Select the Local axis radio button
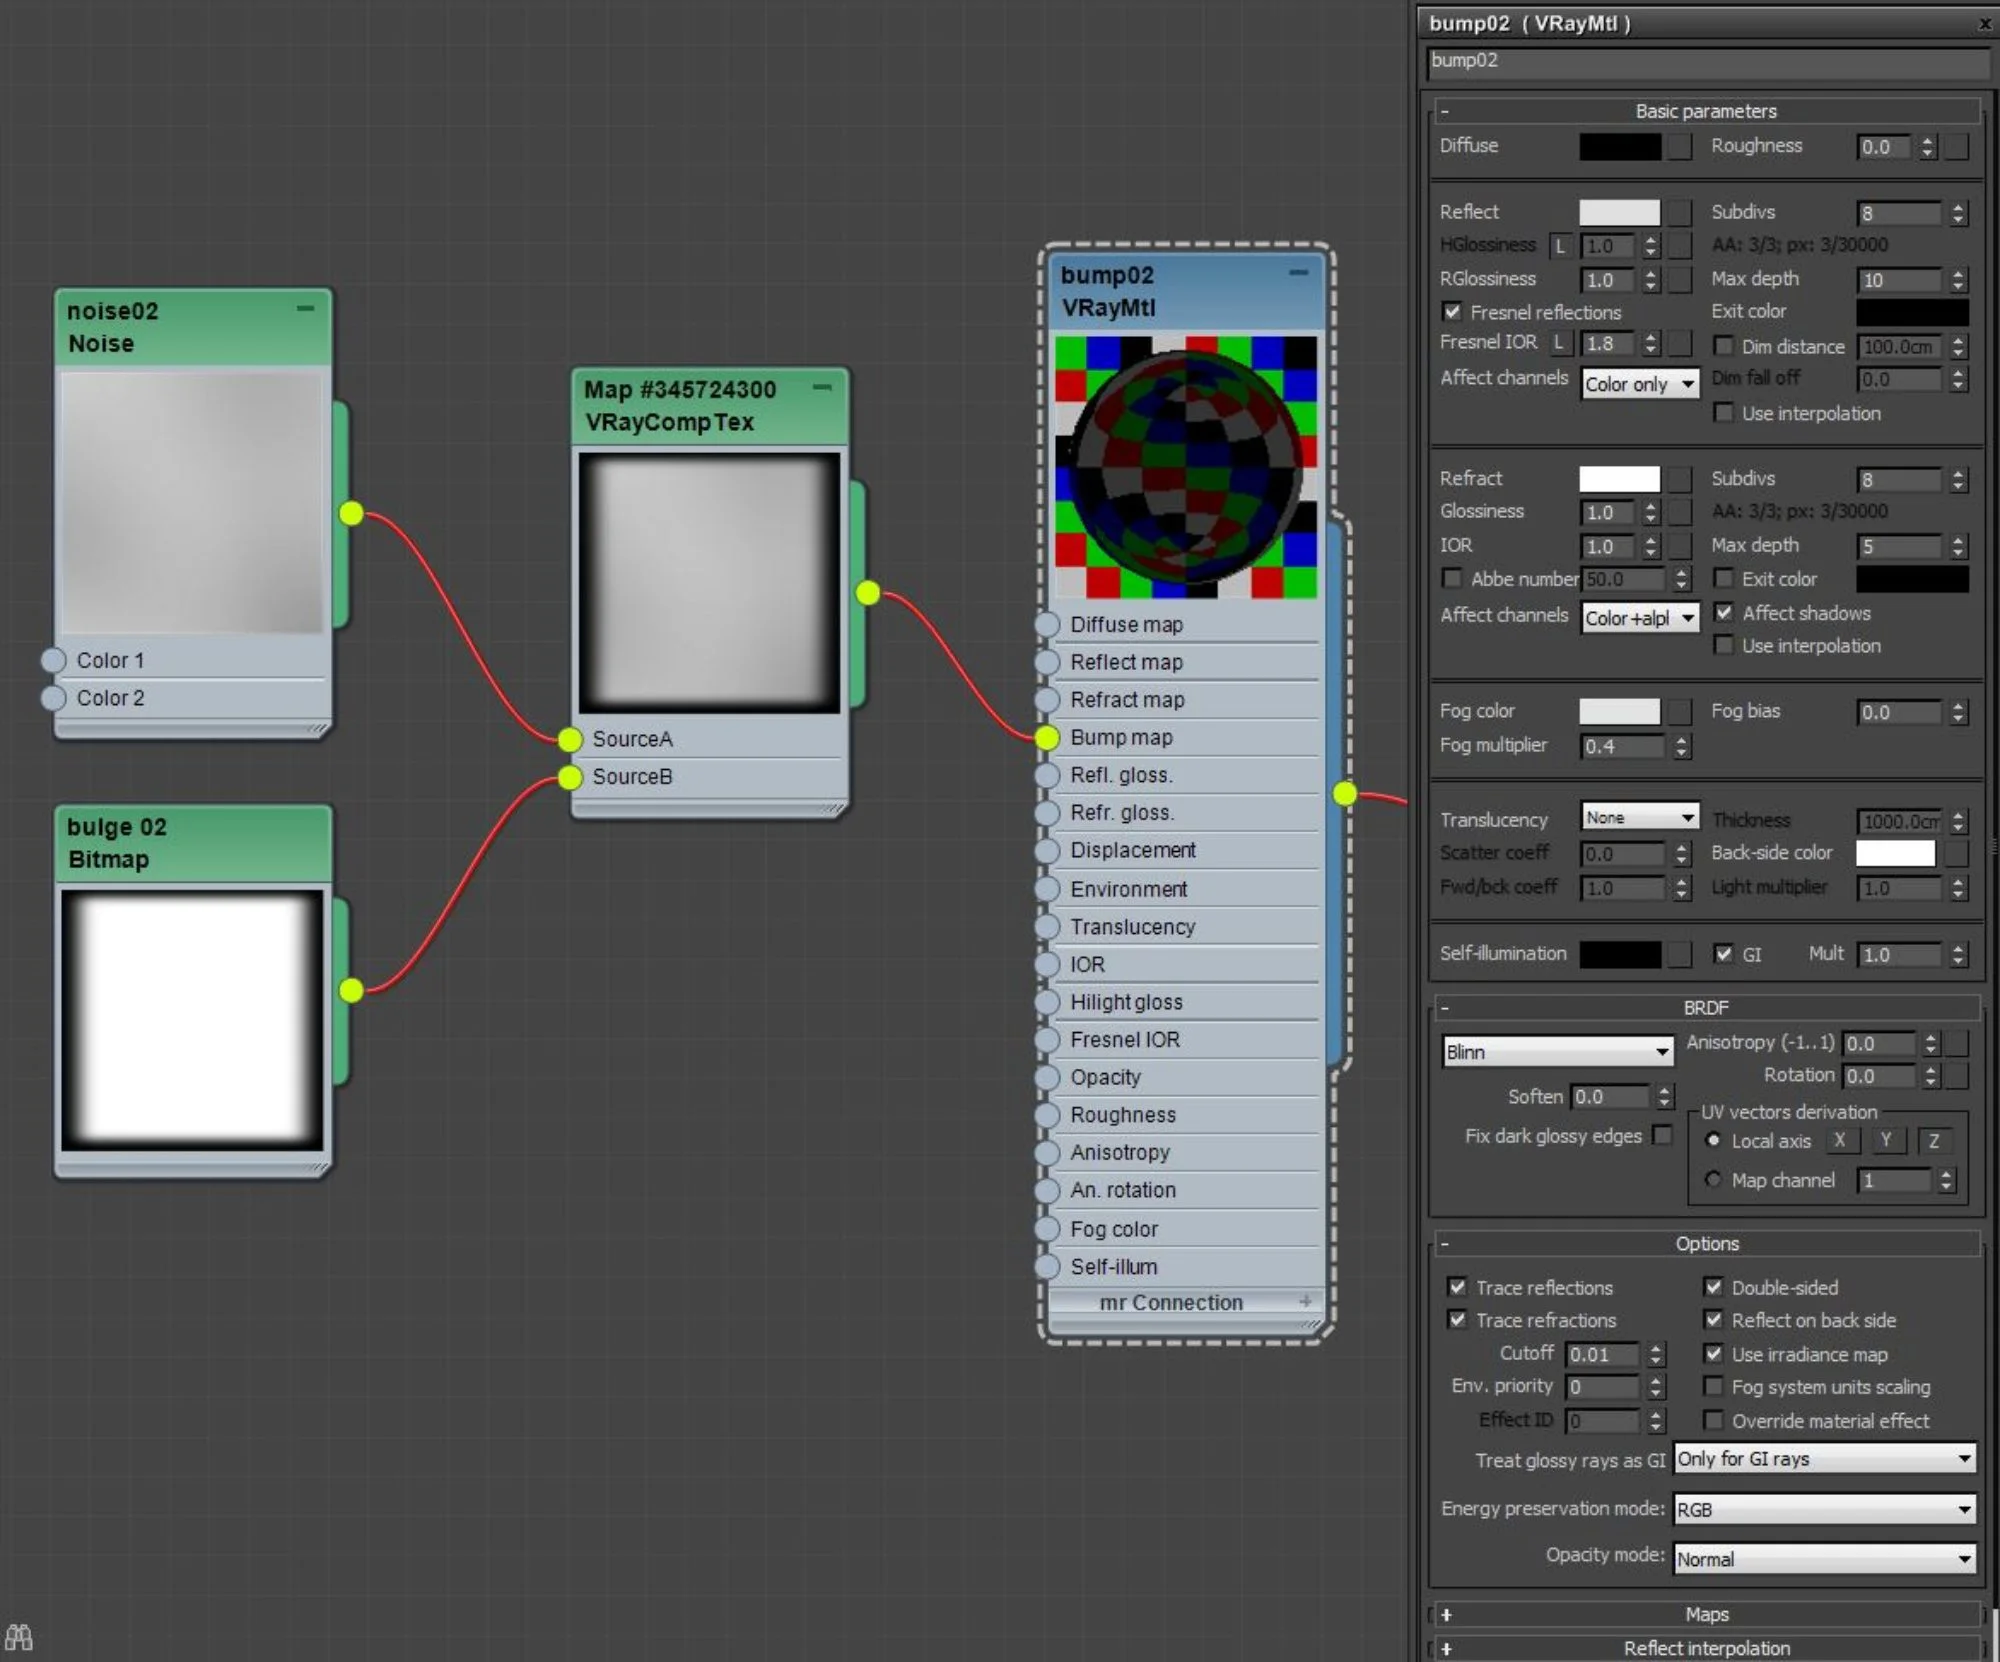The image size is (2000, 1662). (x=1713, y=1140)
